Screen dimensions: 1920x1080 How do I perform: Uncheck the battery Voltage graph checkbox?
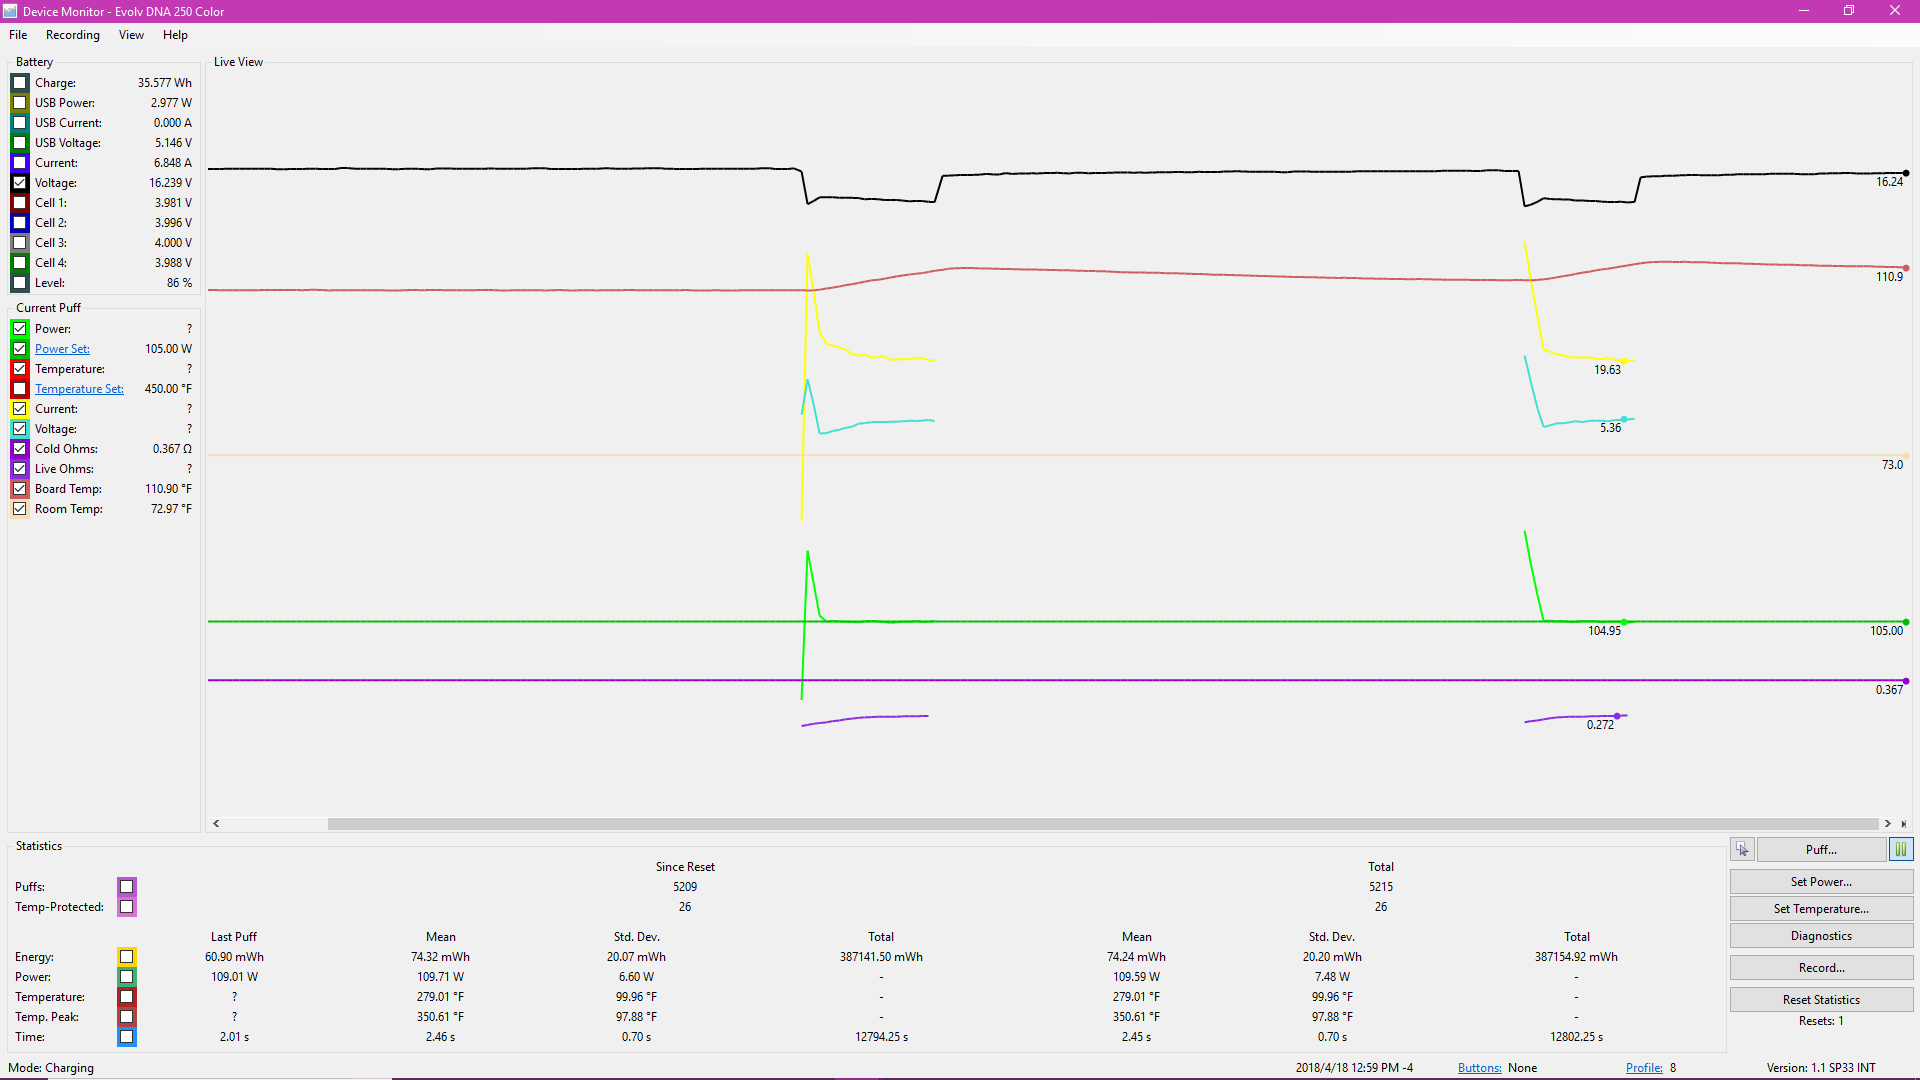20,183
